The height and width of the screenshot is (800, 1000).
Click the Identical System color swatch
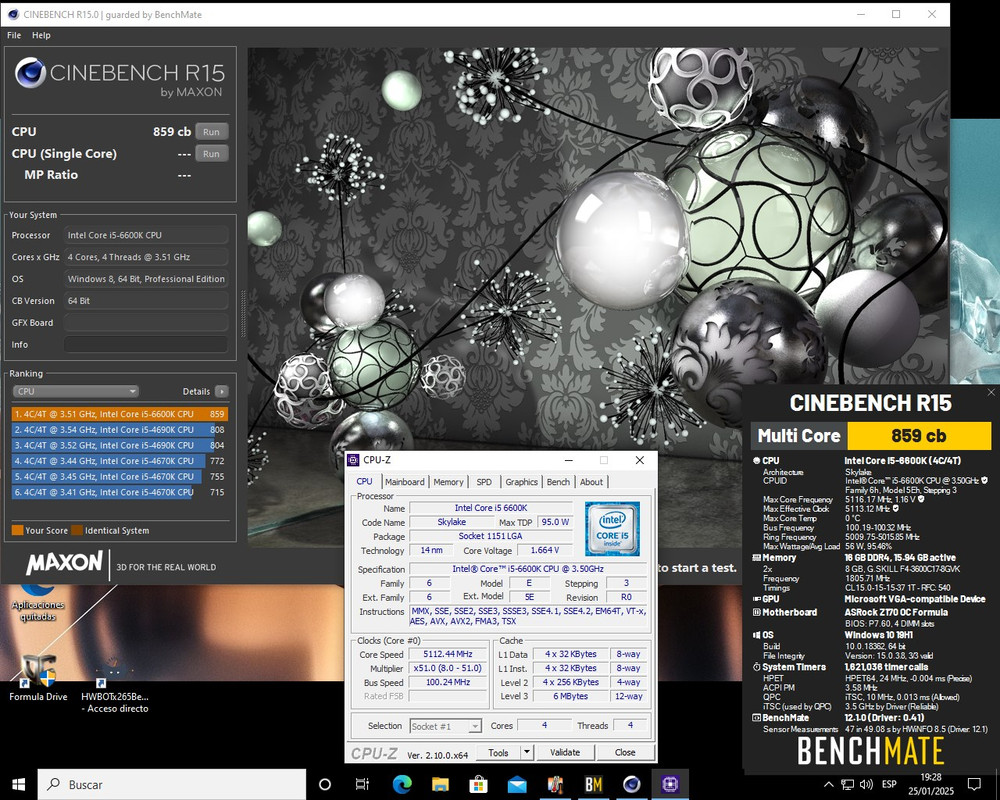(77, 530)
